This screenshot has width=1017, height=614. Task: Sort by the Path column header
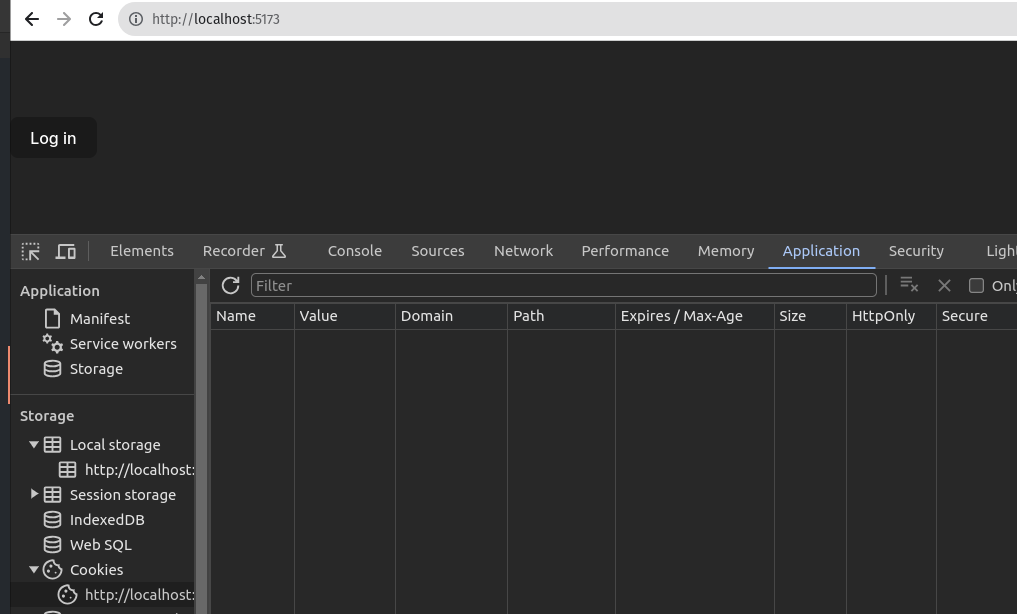(562, 316)
